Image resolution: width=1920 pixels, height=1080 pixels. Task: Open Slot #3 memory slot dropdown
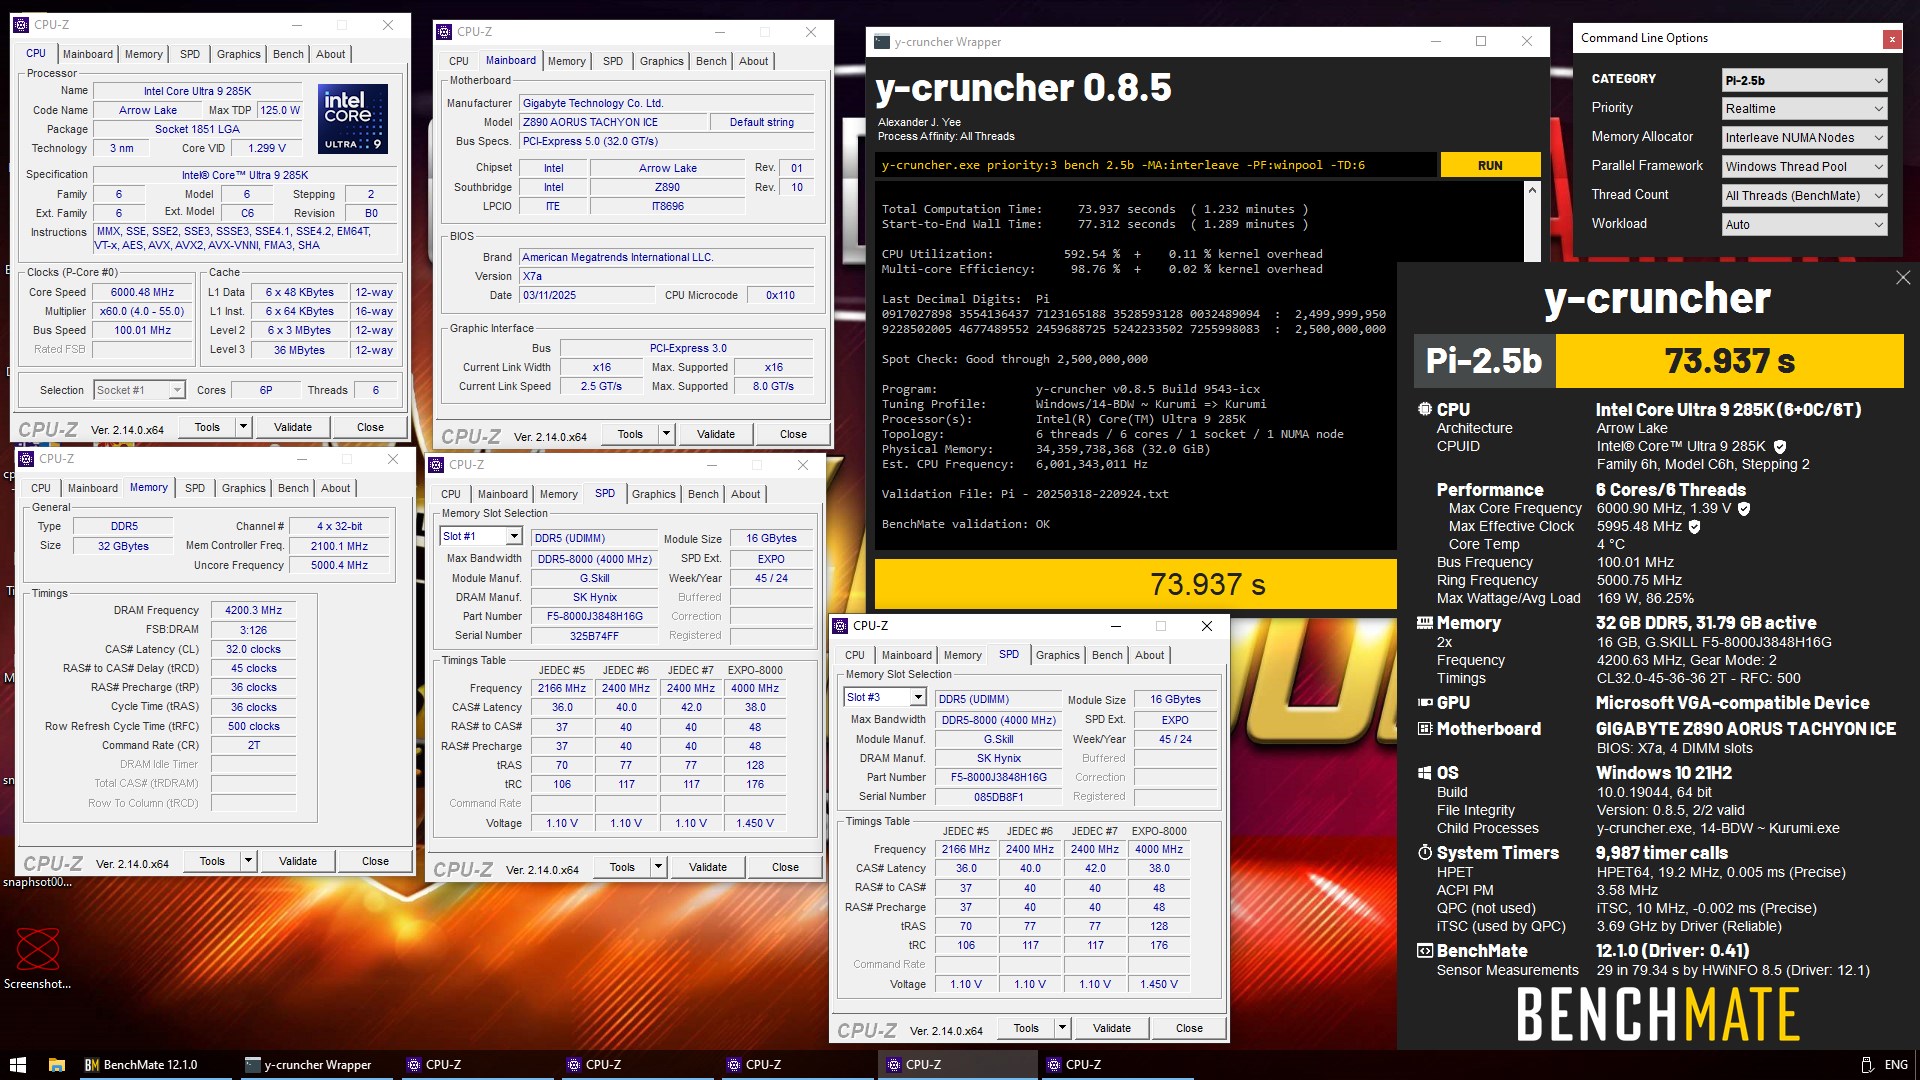[x=885, y=697]
